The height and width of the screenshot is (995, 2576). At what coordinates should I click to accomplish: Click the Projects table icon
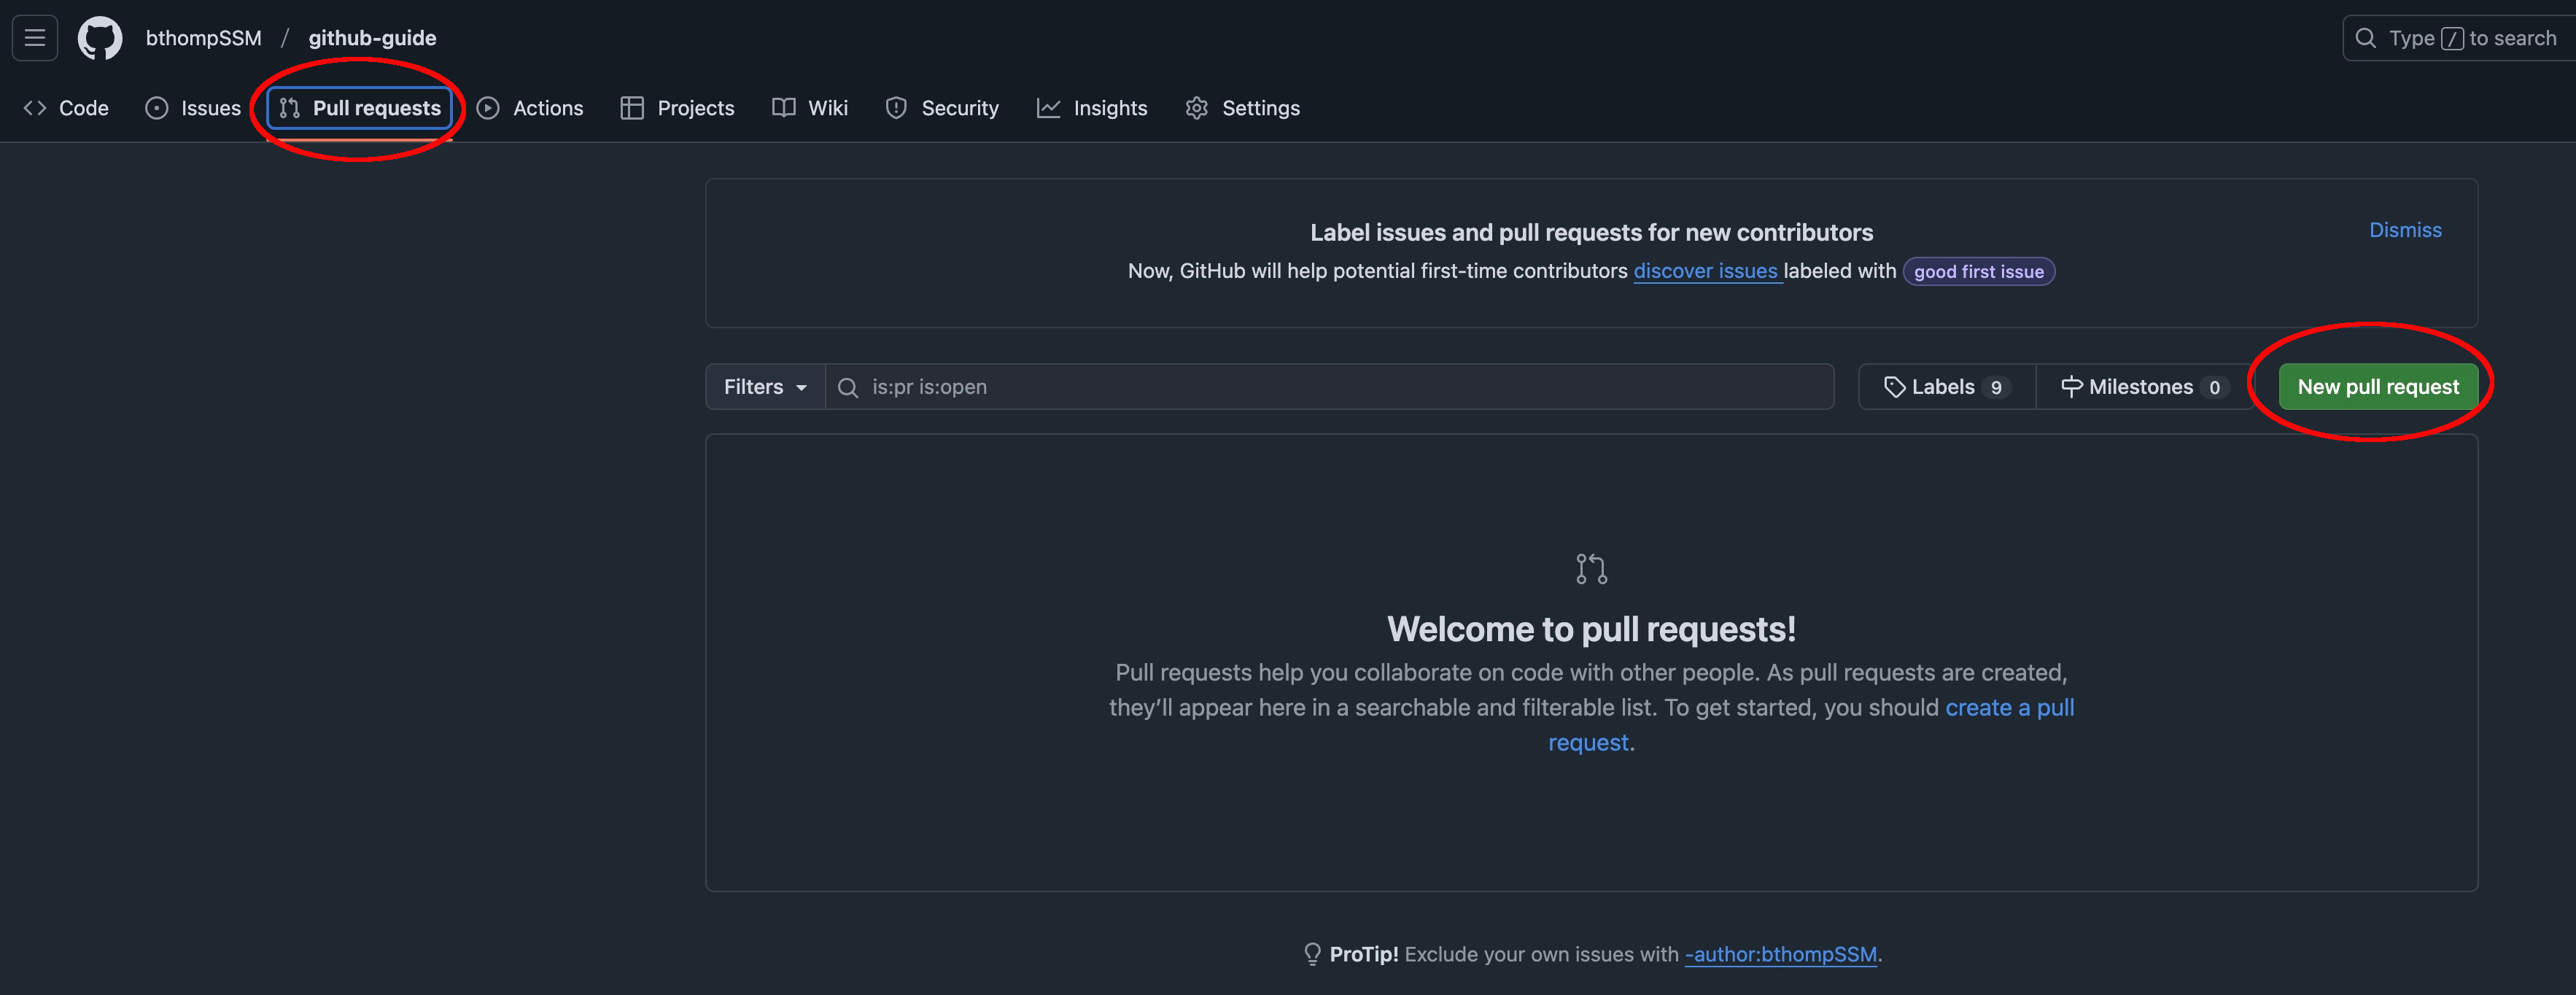[x=632, y=108]
